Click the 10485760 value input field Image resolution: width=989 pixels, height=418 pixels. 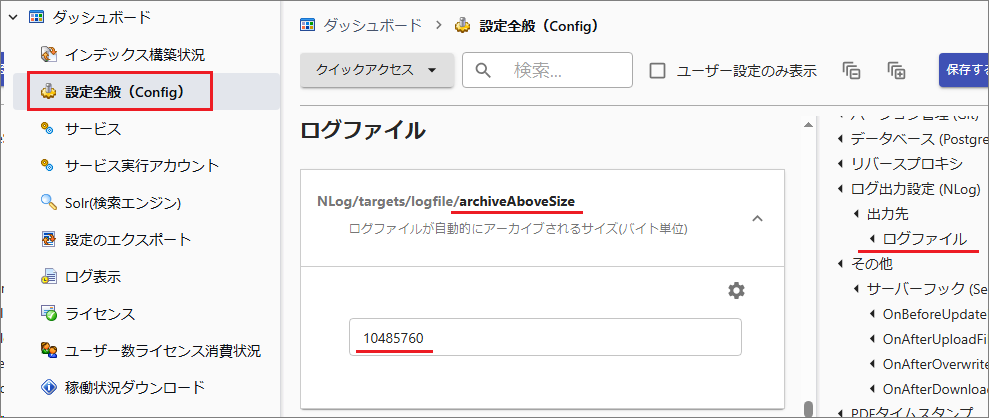click(x=545, y=337)
